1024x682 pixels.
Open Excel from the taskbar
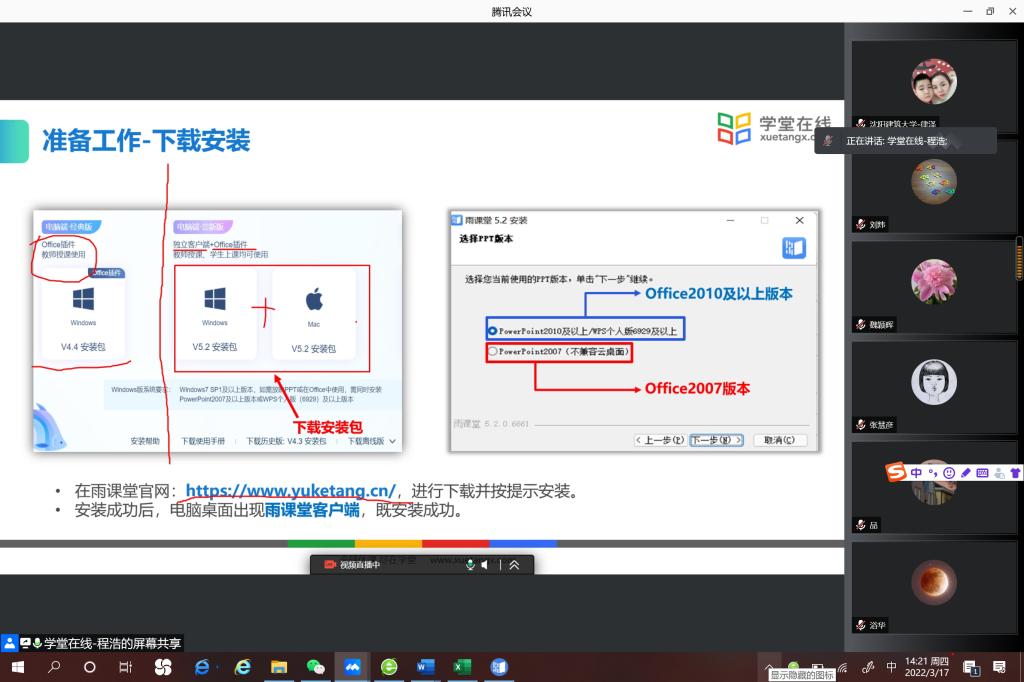pos(461,667)
